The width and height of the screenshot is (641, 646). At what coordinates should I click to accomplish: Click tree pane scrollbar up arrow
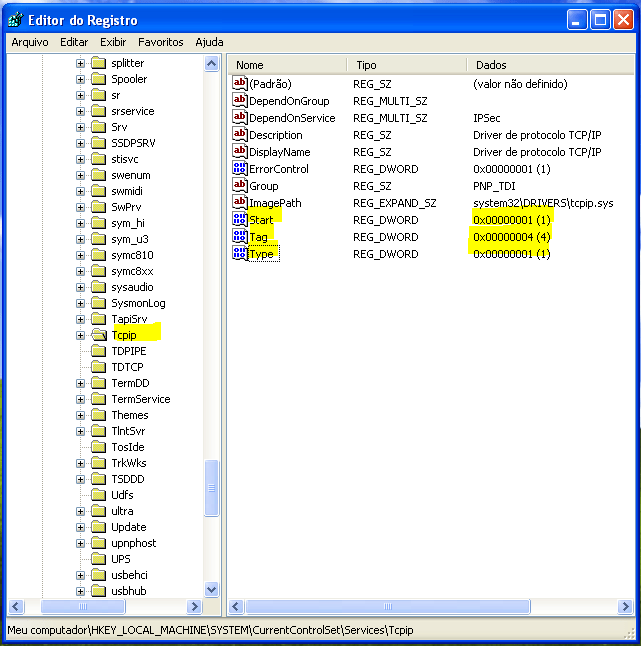(211, 64)
